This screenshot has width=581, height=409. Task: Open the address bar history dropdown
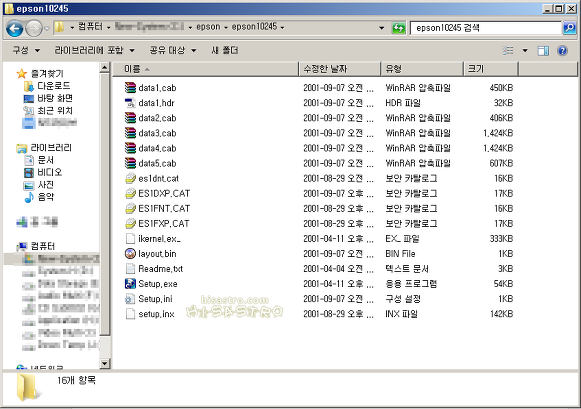tap(382, 28)
